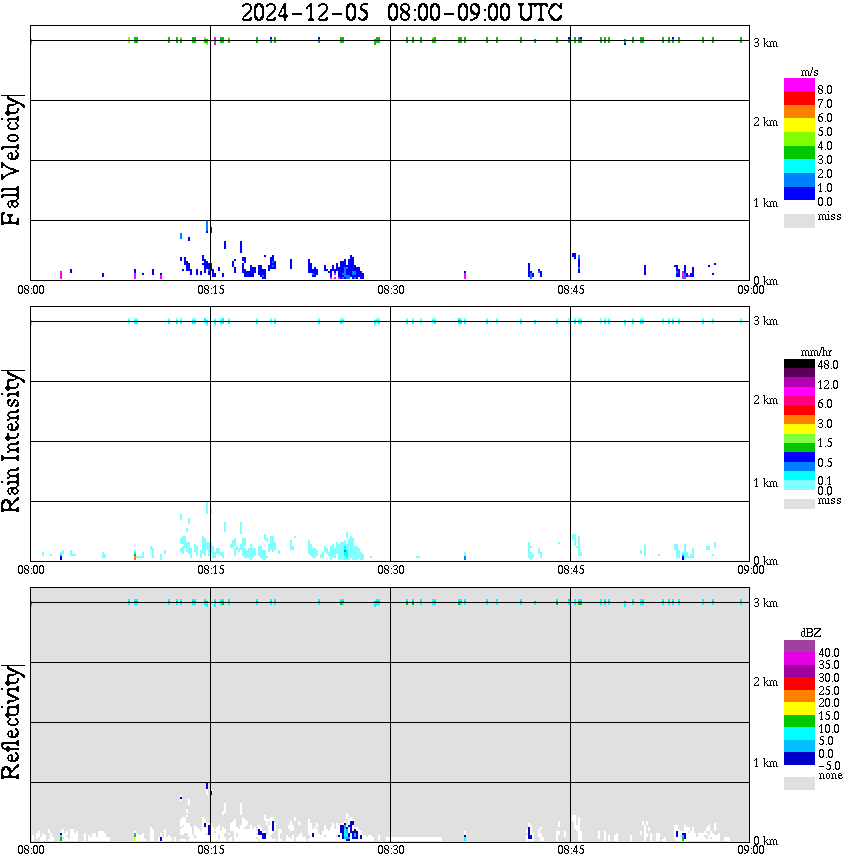The height and width of the screenshot is (868, 850).
Task: Click the yellow swatch in dBZ legend
Action: 799,709
